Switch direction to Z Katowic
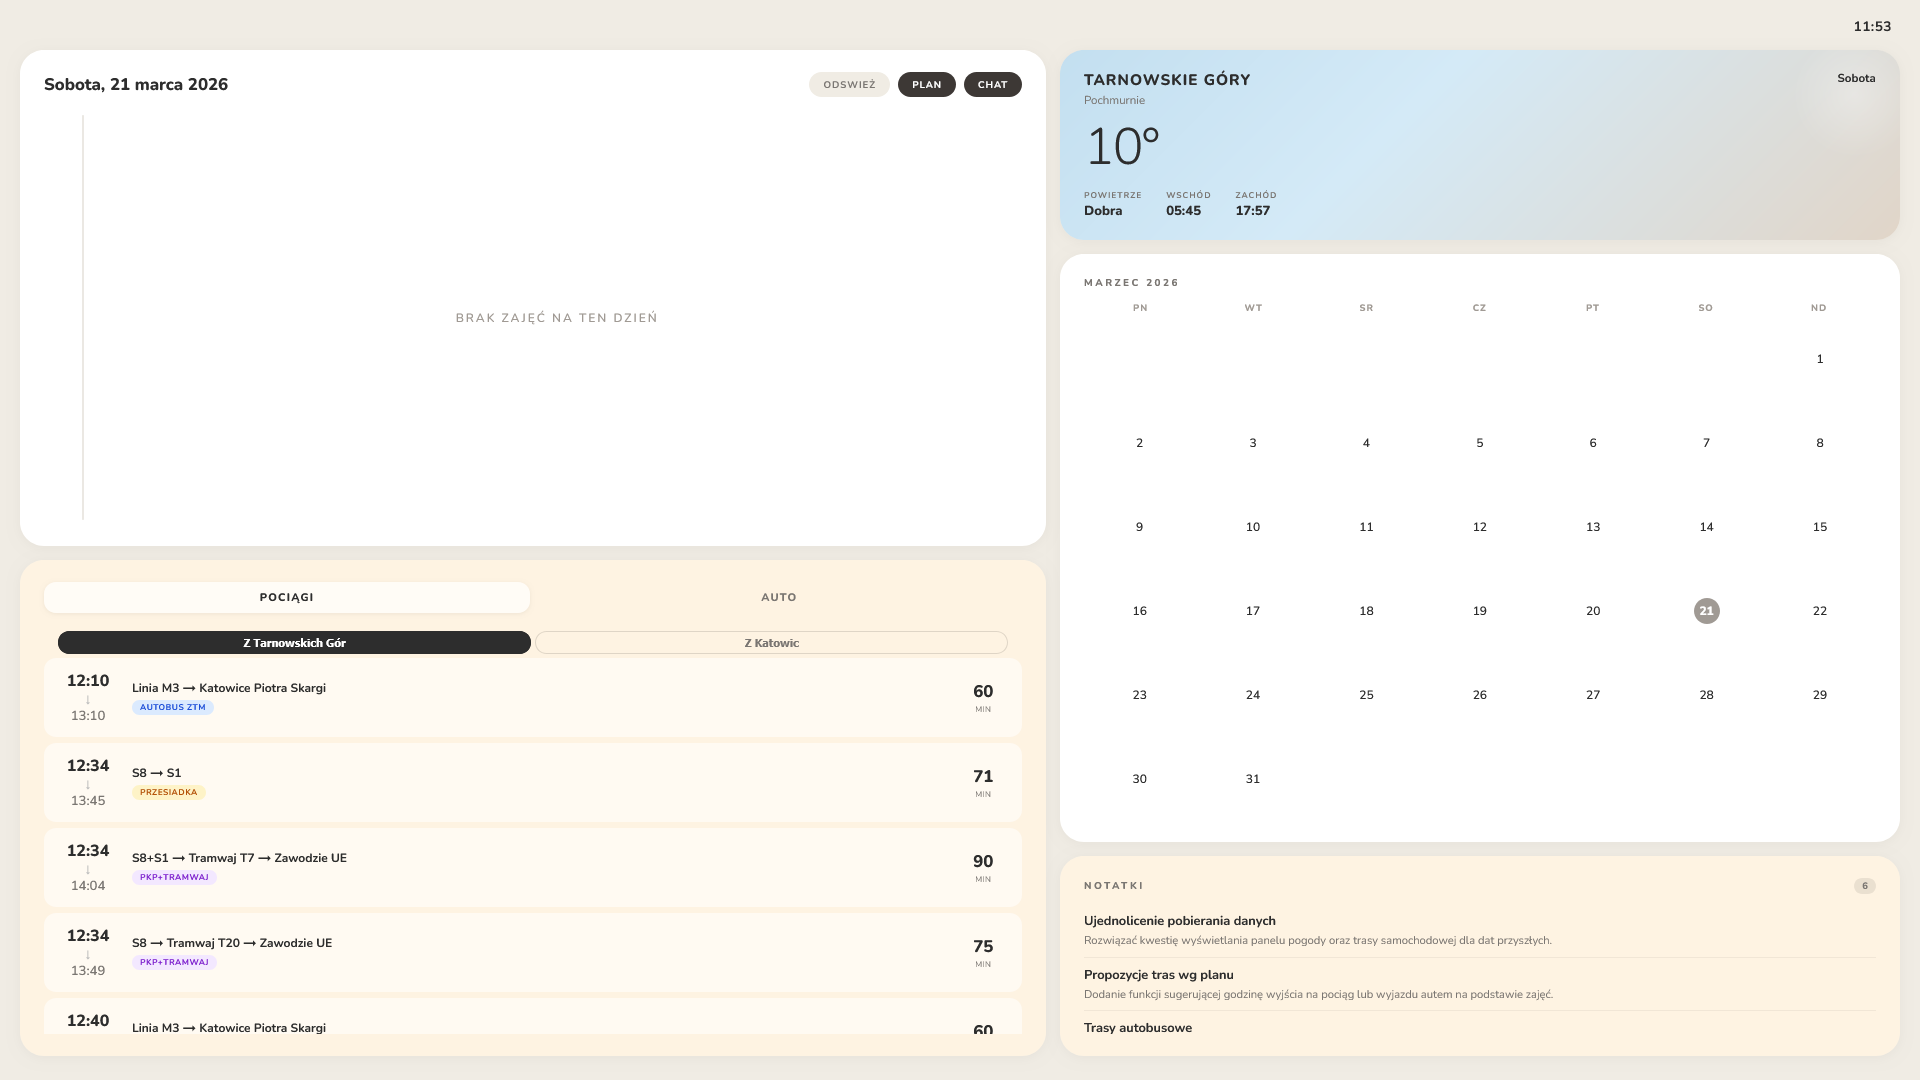This screenshot has height=1080, width=1920. tap(771, 642)
